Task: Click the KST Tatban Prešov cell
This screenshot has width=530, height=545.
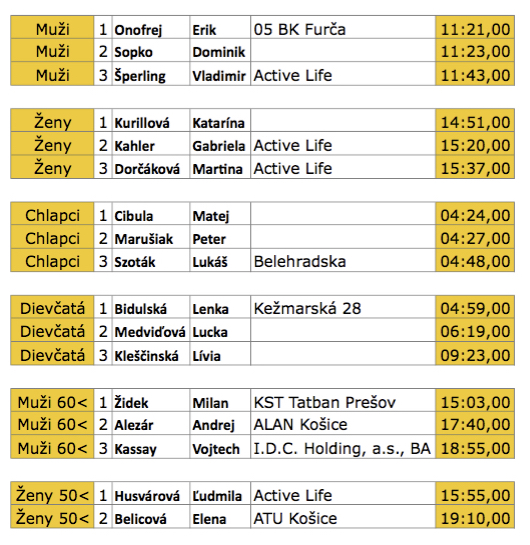Action: pyautogui.click(x=343, y=400)
